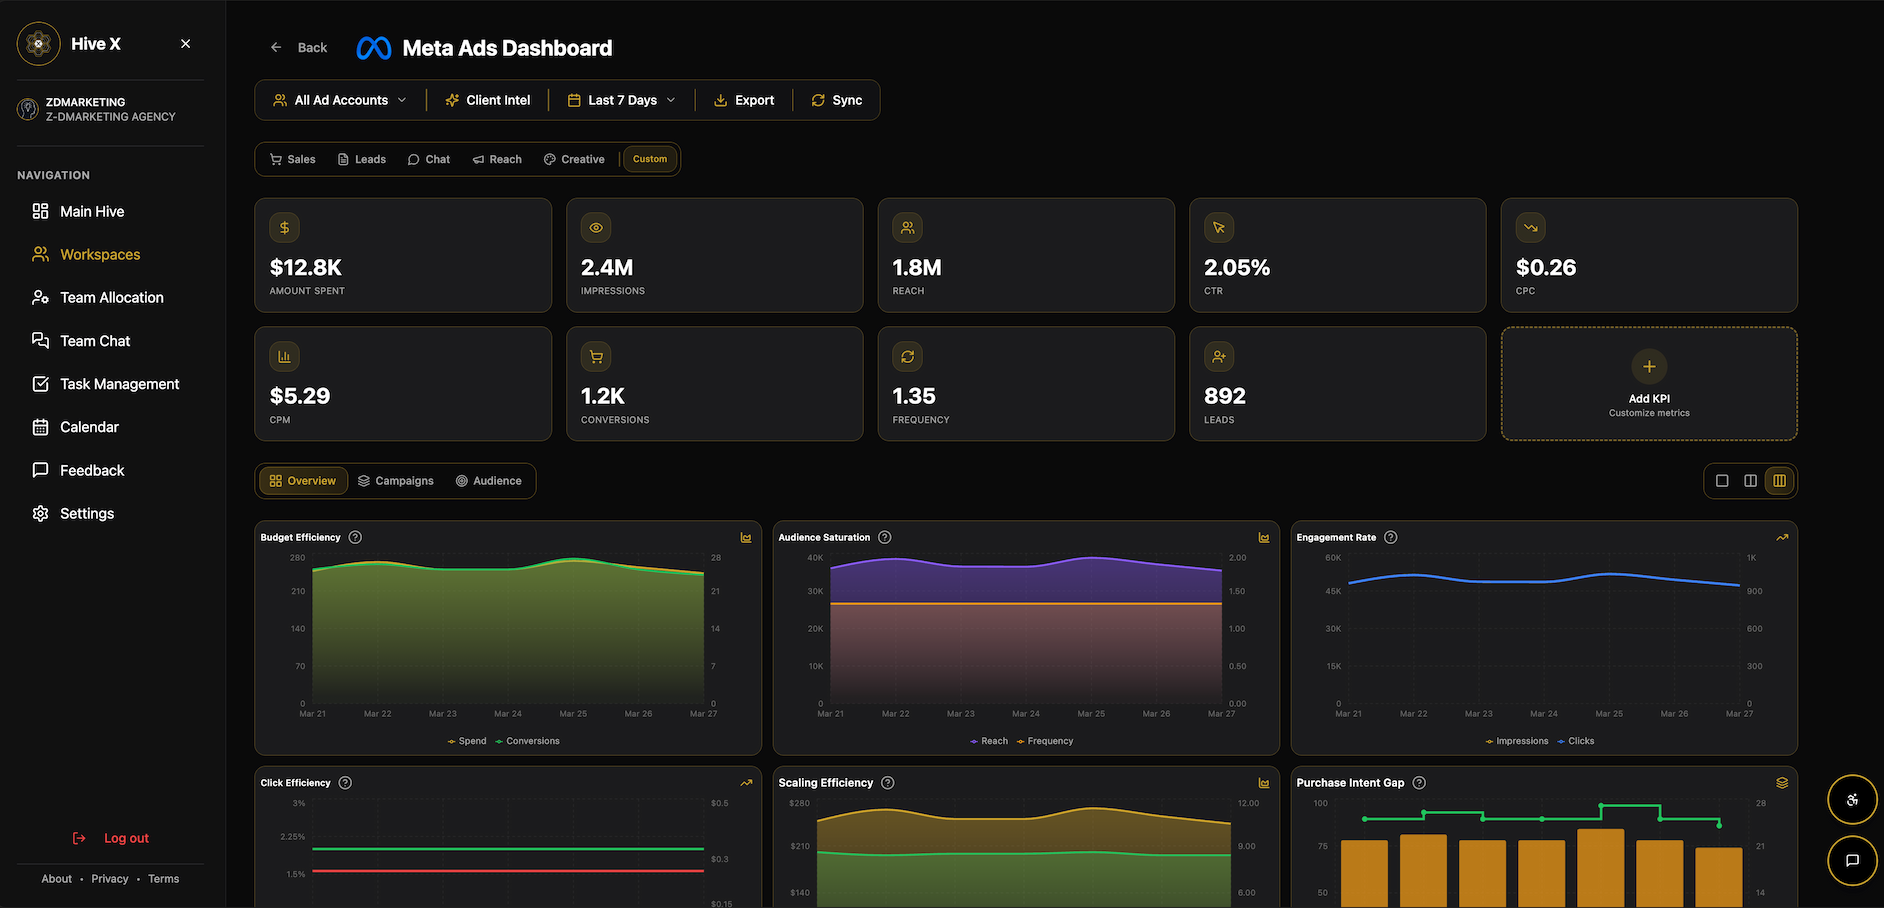Switch to the Campaigns tab

point(396,481)
